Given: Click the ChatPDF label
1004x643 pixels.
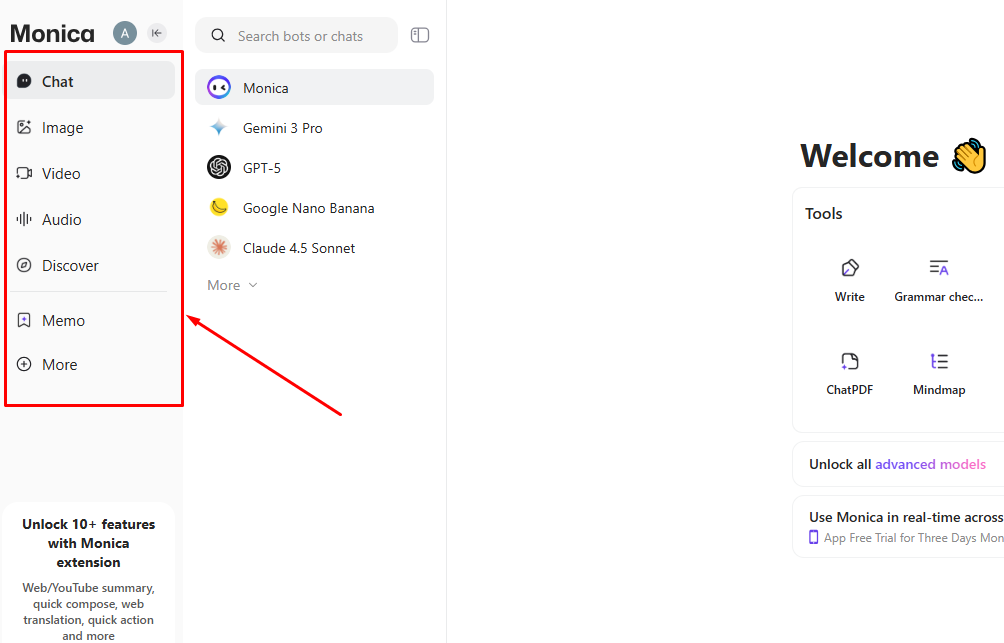Looking at the screenshot, I should coord(850,389).
